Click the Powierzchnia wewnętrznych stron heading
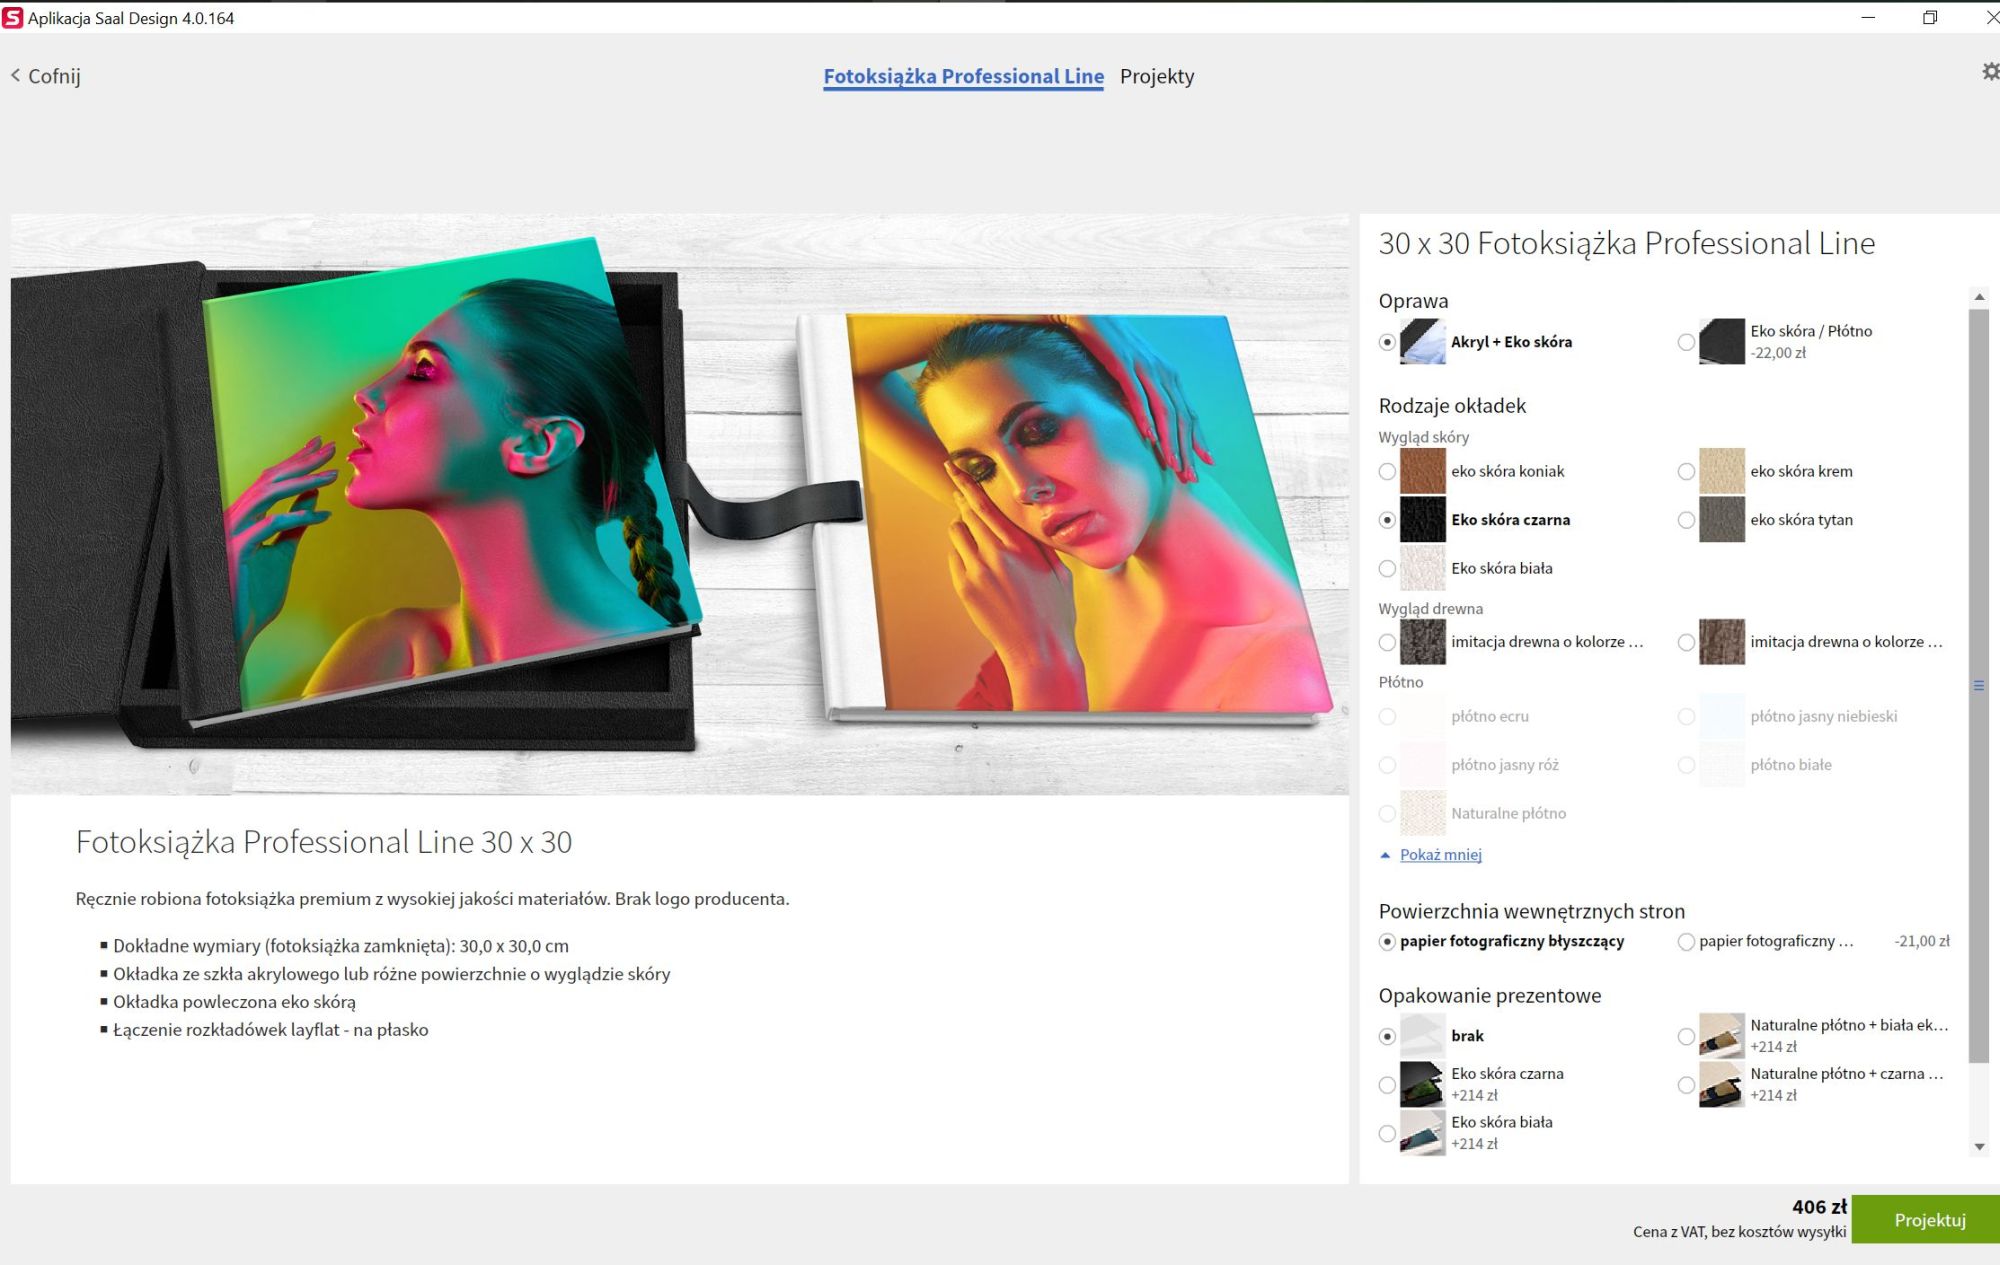 (1531, 911)
